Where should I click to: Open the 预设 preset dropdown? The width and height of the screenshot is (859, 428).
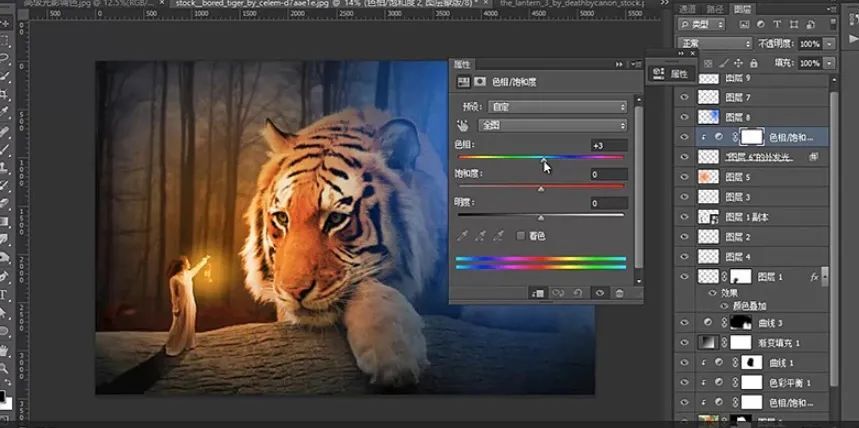(553, 106)
